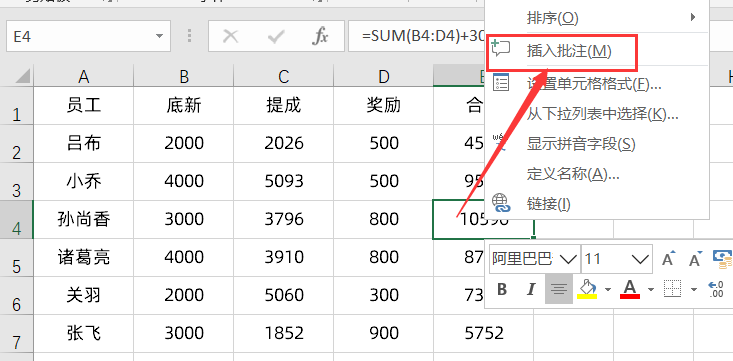This screenshot has height=361, width=733.
Task: Click the 底新 header cell
Action: coord(184,106)
